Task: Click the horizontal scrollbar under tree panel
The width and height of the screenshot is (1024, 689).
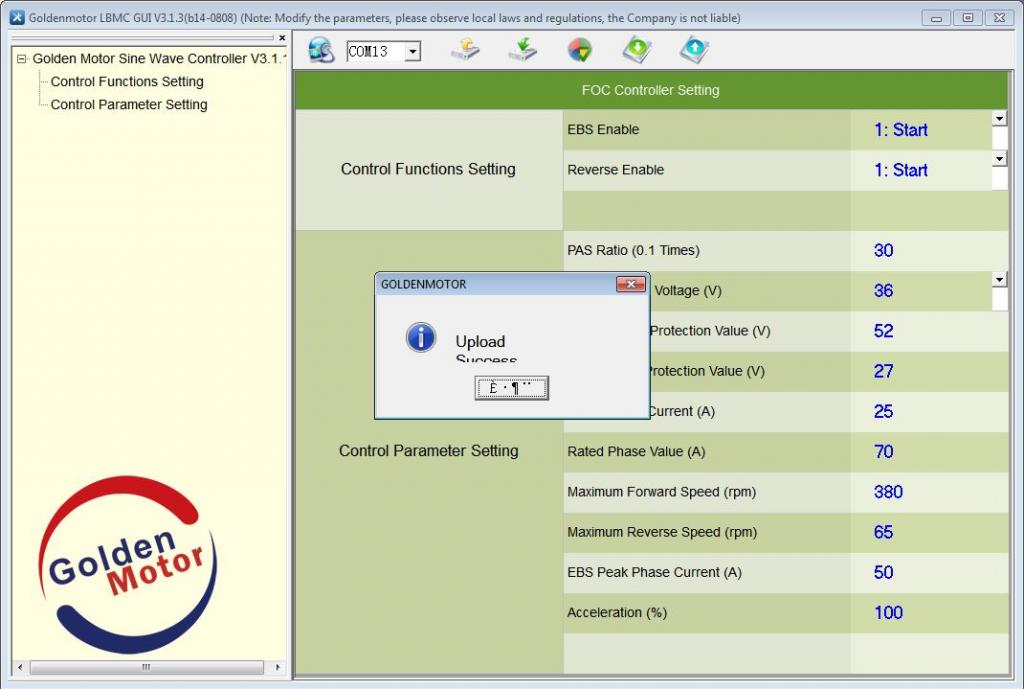Action: 145,667
